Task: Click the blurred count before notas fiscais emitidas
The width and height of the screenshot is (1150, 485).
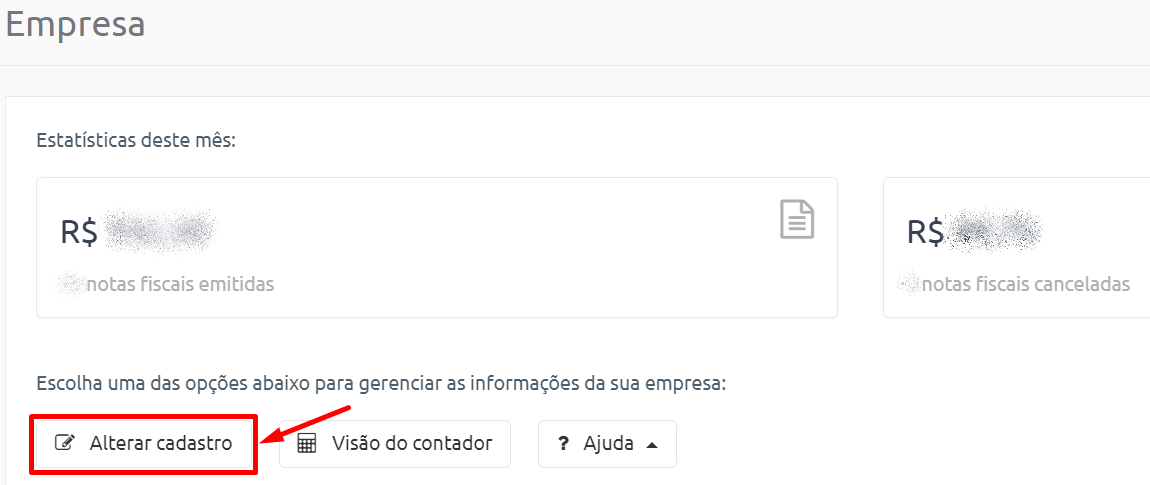Action: click(x=72, y=285)
